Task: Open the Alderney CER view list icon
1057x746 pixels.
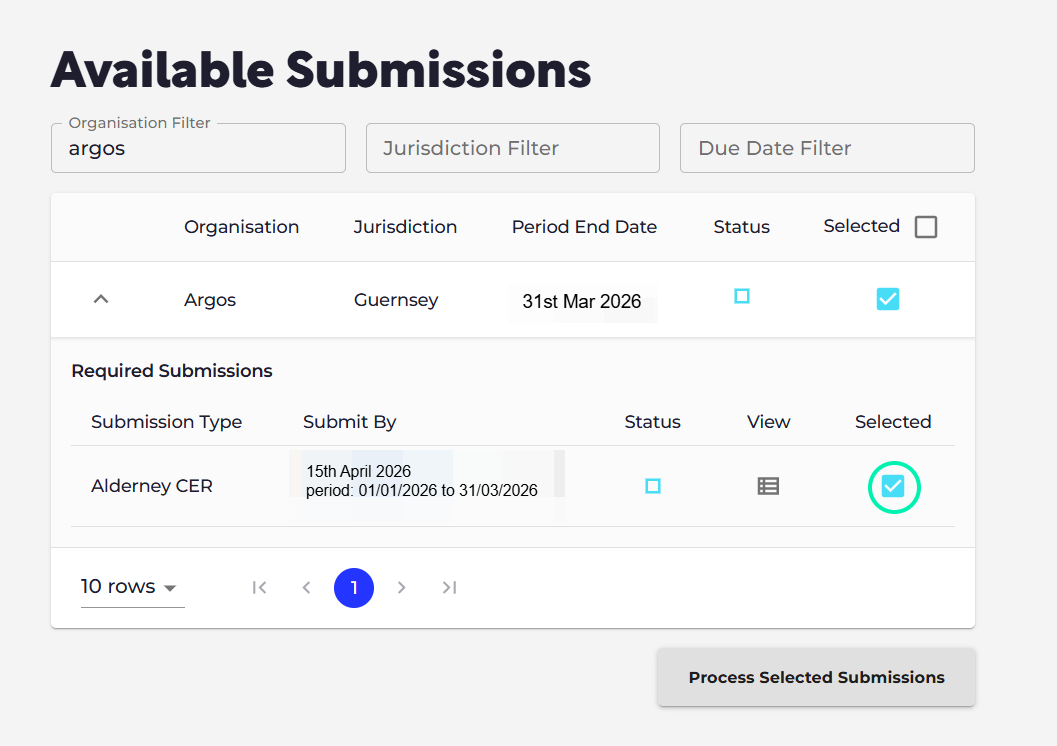Action: coord(768,486)
